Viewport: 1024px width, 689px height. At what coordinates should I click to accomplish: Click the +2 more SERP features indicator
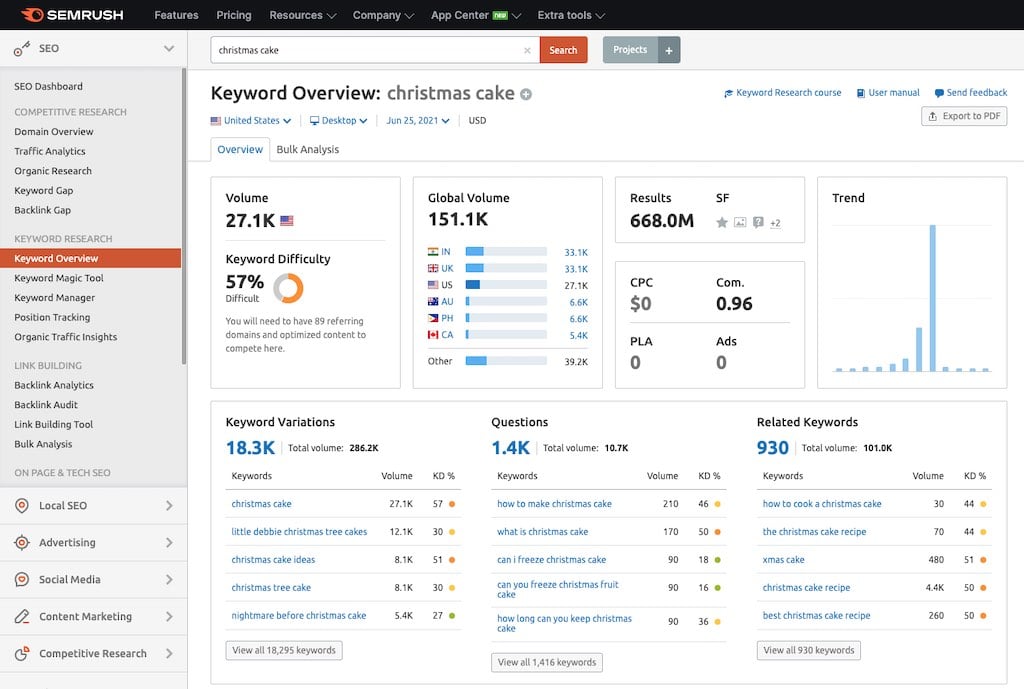[775, 223]
